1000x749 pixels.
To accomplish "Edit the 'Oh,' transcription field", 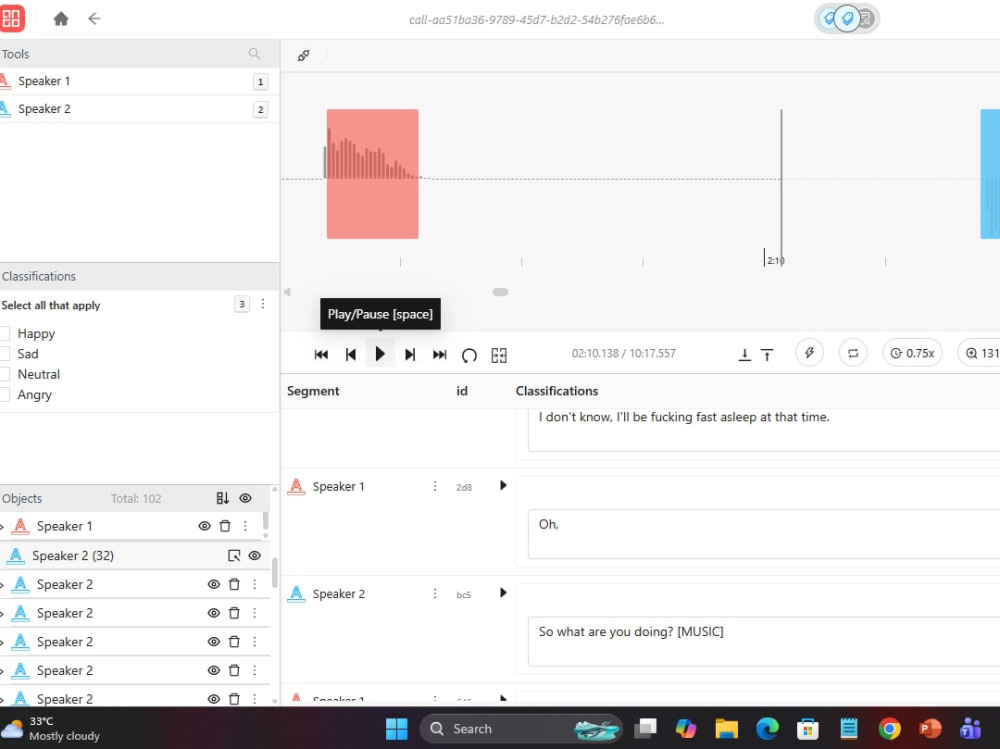I will (764, 534).
